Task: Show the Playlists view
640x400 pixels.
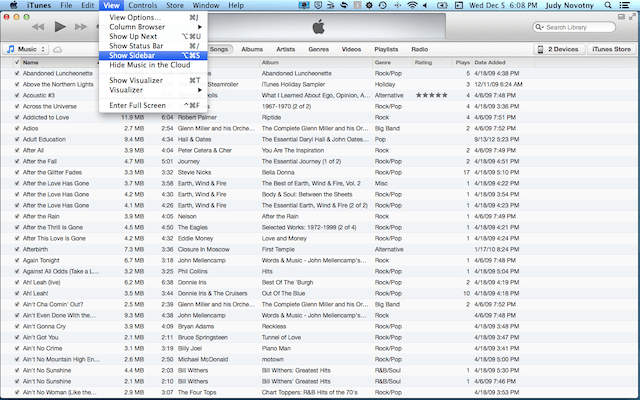Action: point(386,49)
